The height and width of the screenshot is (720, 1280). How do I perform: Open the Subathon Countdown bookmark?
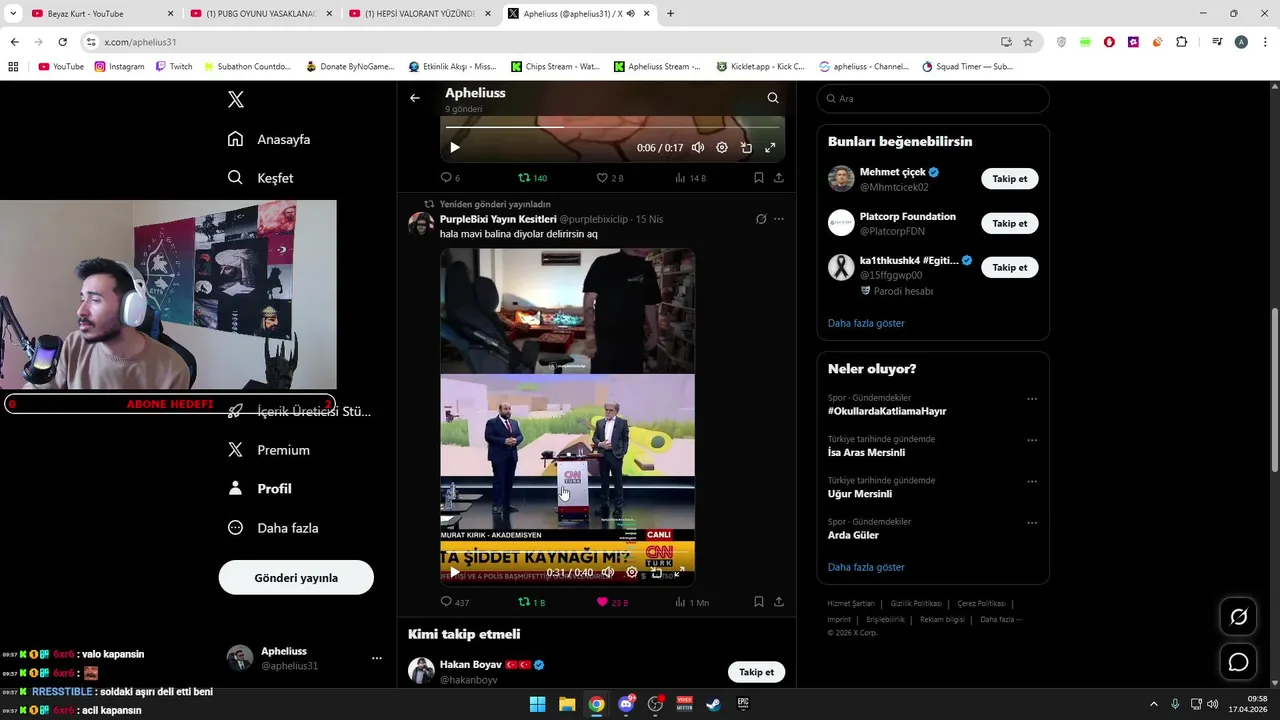[x=247, y=67]
